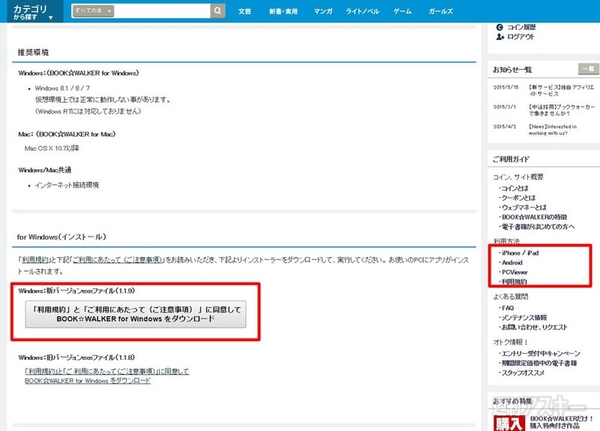
Task: Download old version 1.1.8 link
Action: click(107, 376)
